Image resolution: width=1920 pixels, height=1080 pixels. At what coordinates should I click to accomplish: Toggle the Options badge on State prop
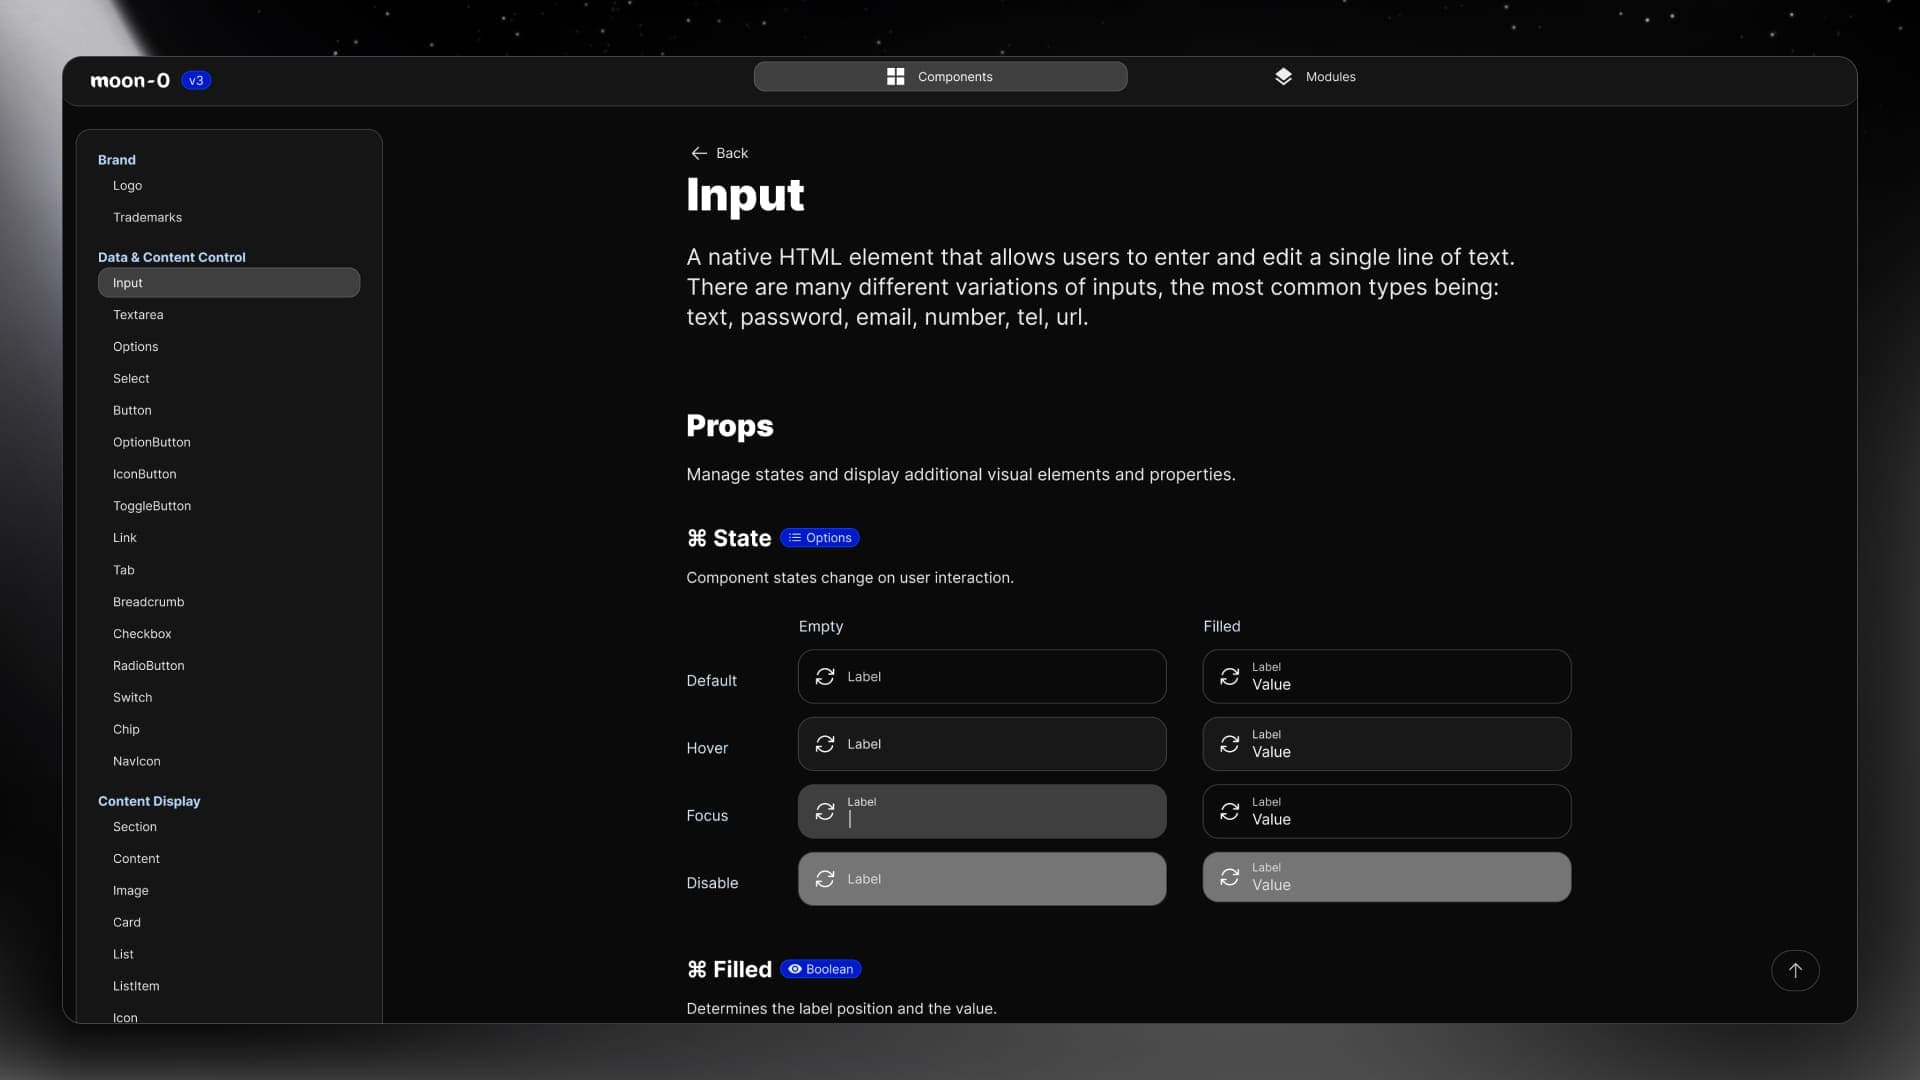[x=820, y=538]
